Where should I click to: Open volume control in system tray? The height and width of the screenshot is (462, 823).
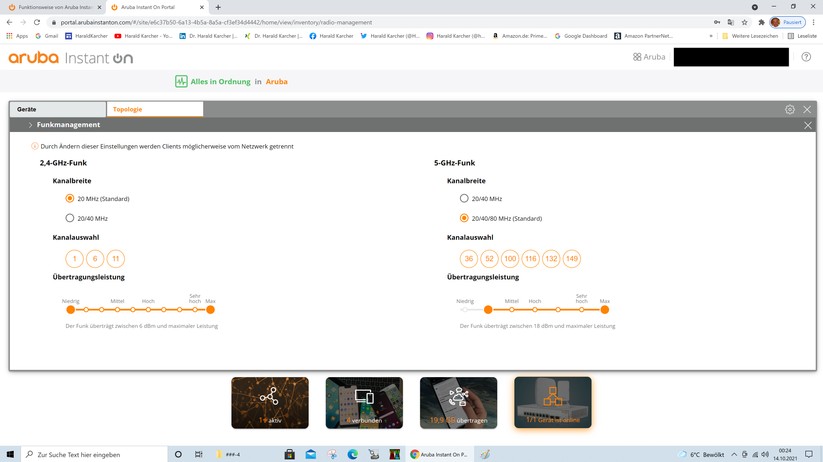(x=765, y=454)
